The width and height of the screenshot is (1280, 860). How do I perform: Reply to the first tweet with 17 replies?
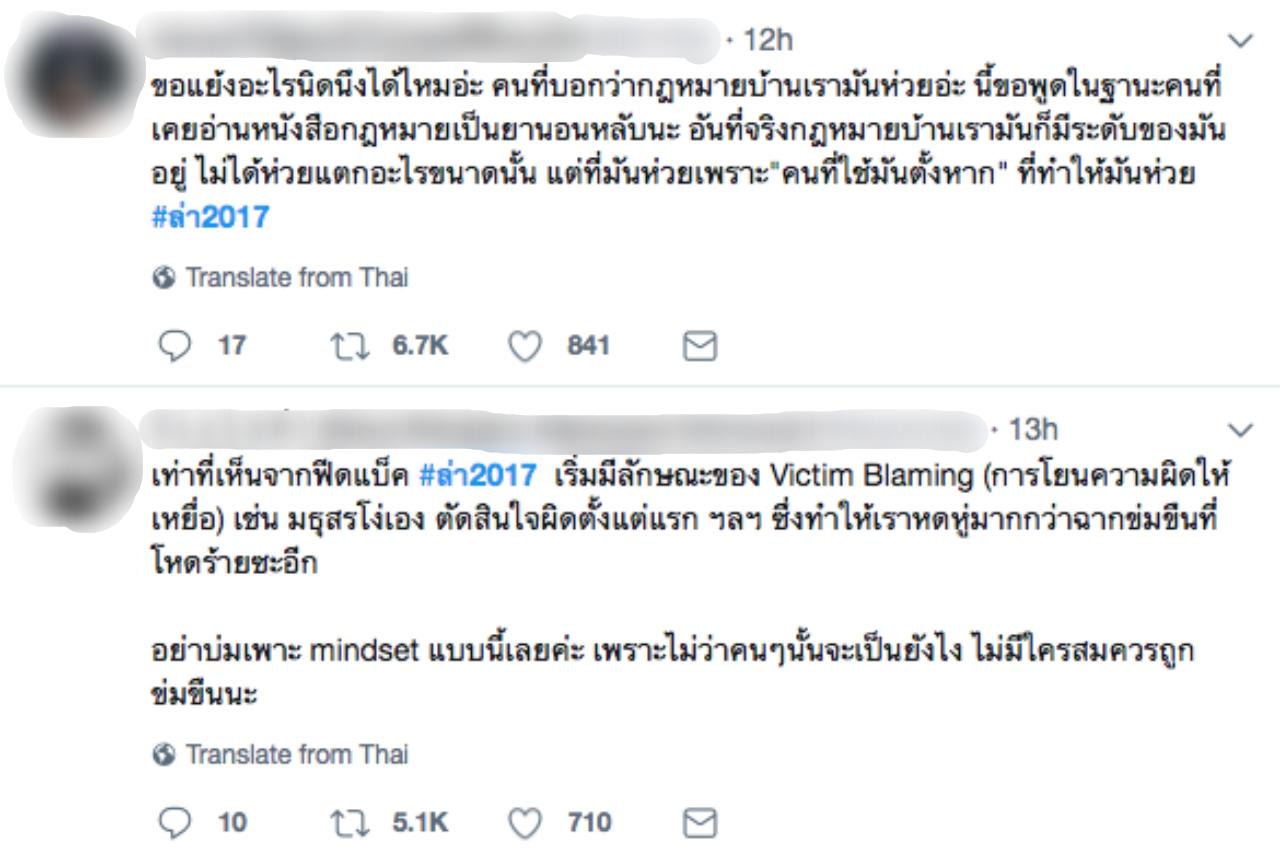(174, 347)
